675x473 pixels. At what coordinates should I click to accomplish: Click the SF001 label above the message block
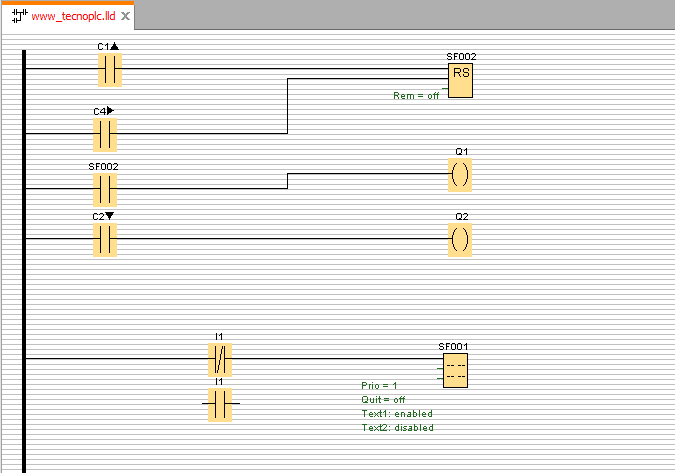tap(453, 347)
